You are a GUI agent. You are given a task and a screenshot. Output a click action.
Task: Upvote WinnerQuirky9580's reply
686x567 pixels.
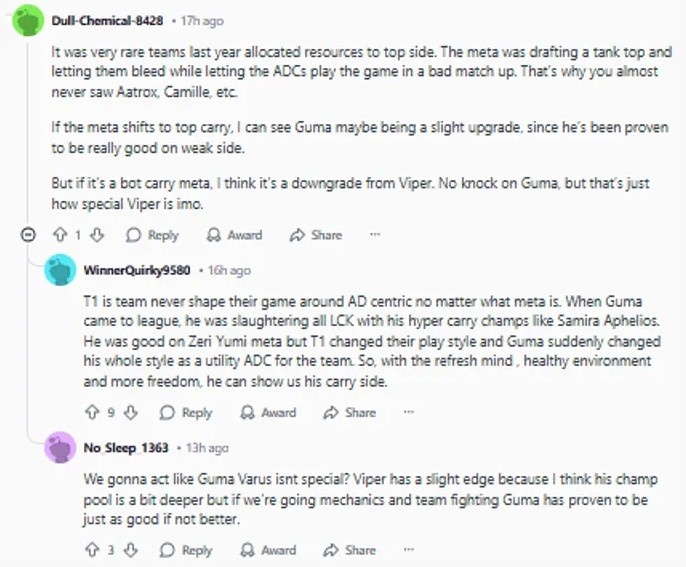[92, 412]
